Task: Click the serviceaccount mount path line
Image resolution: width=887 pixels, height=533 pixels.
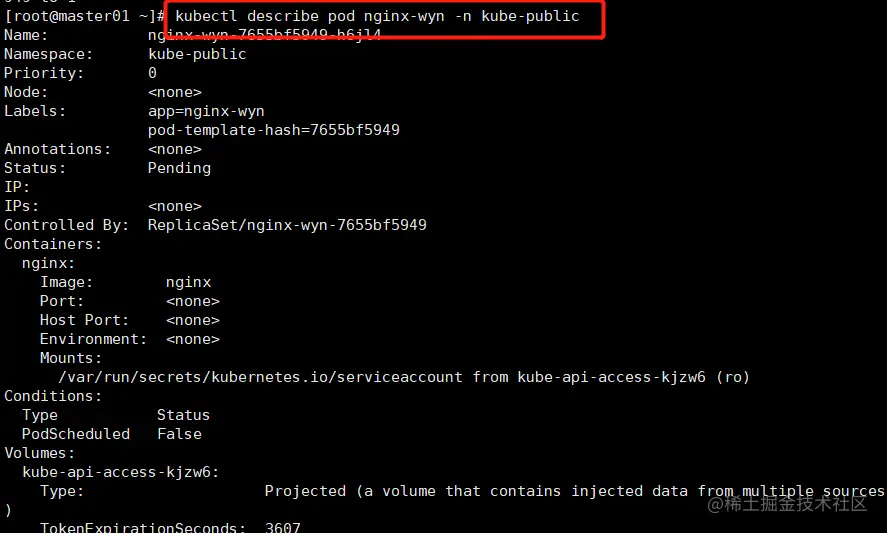Action: [404, 377]
